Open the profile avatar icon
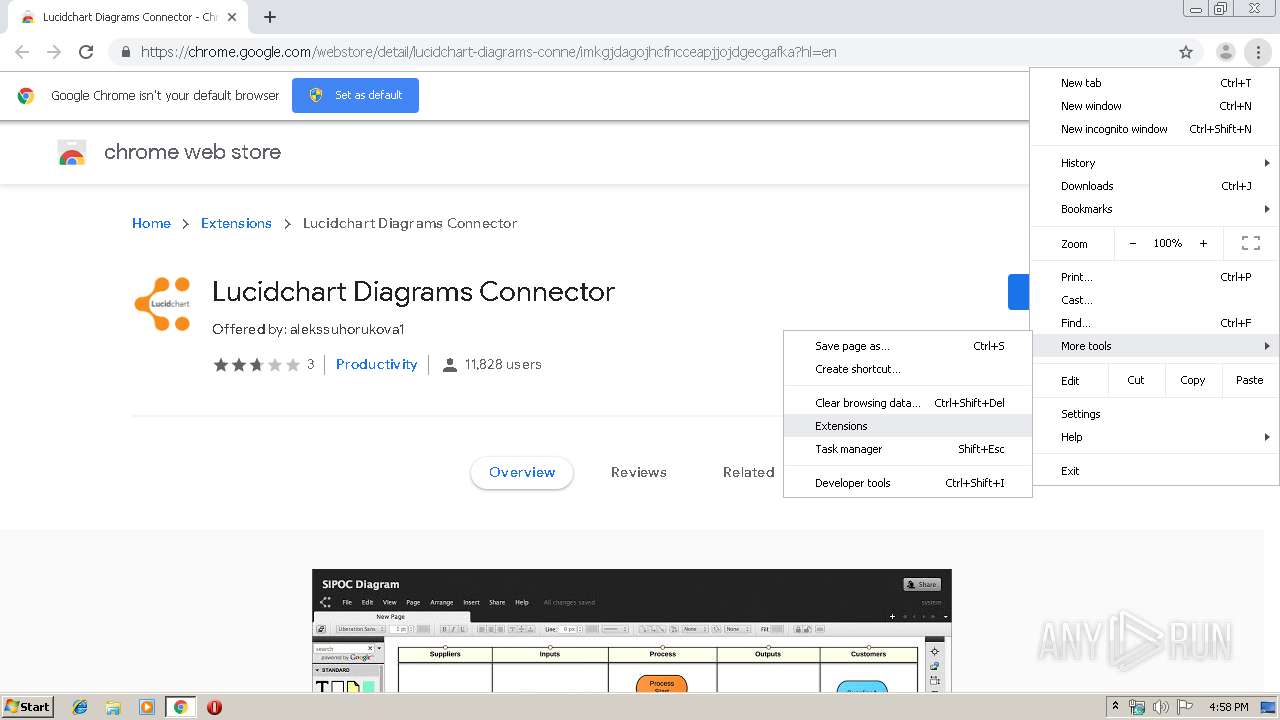This screenshot has width=1280, height=720. pyautogui.click(x=1225, y=52)
